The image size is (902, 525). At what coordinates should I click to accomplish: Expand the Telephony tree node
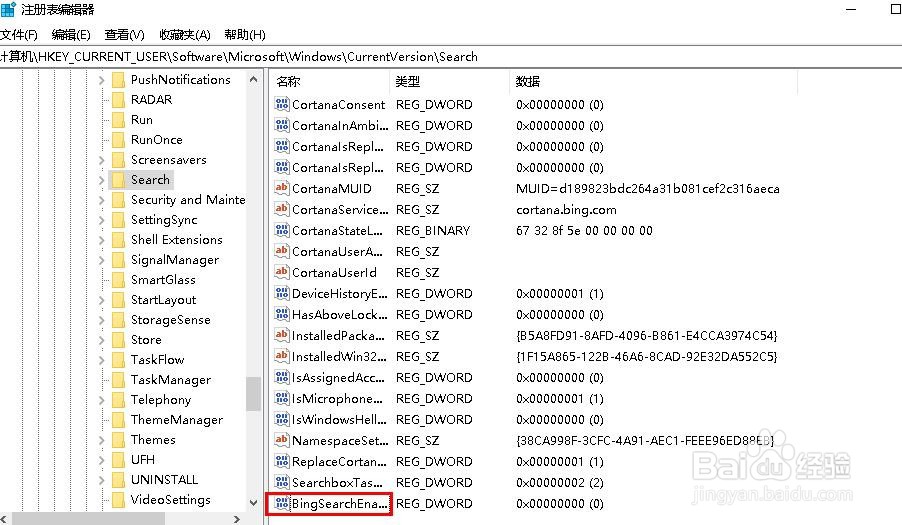(101, 400)
